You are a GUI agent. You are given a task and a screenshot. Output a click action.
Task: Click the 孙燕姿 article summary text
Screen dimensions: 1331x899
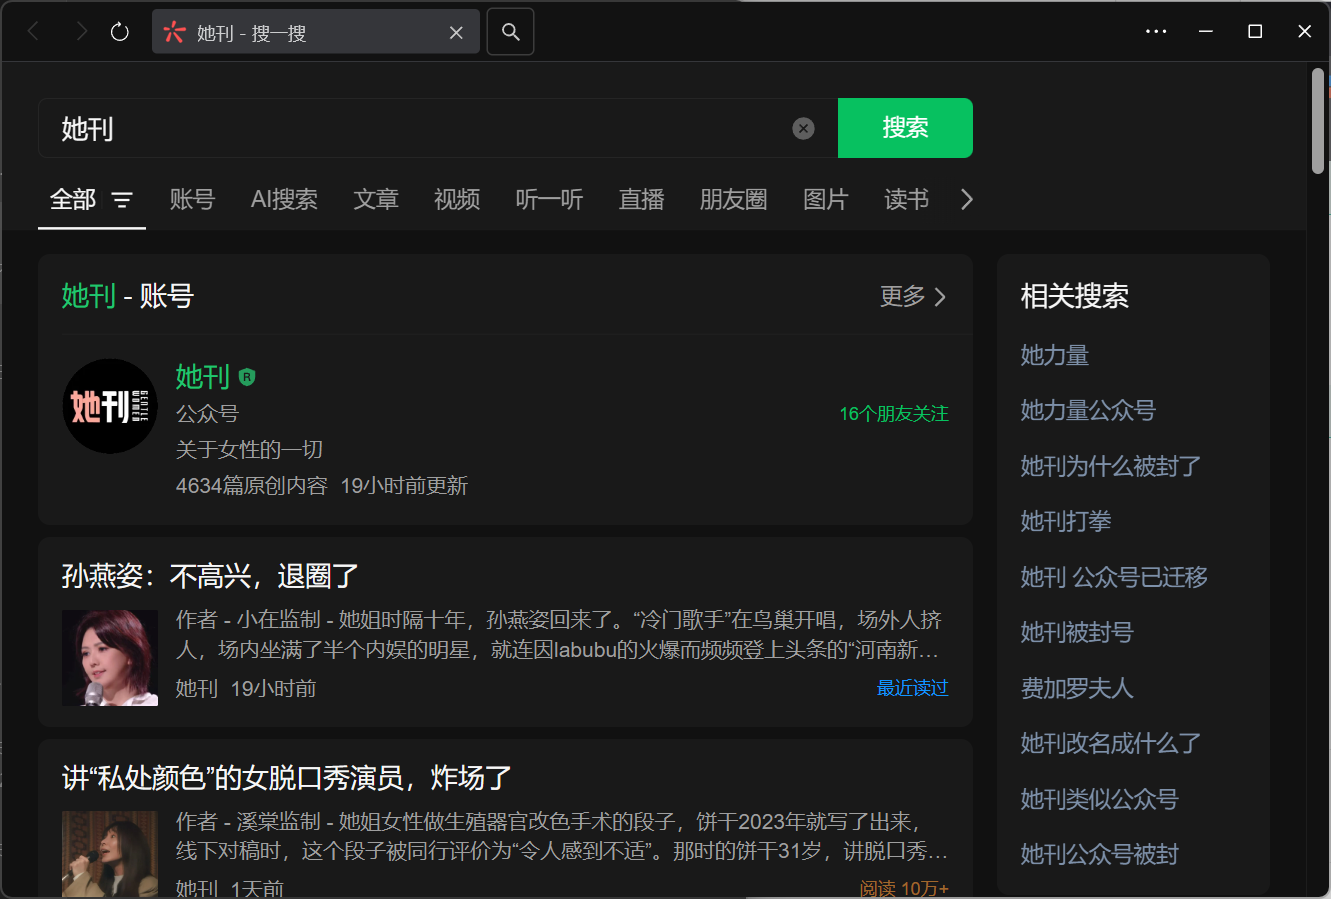(x=558, y=635)
